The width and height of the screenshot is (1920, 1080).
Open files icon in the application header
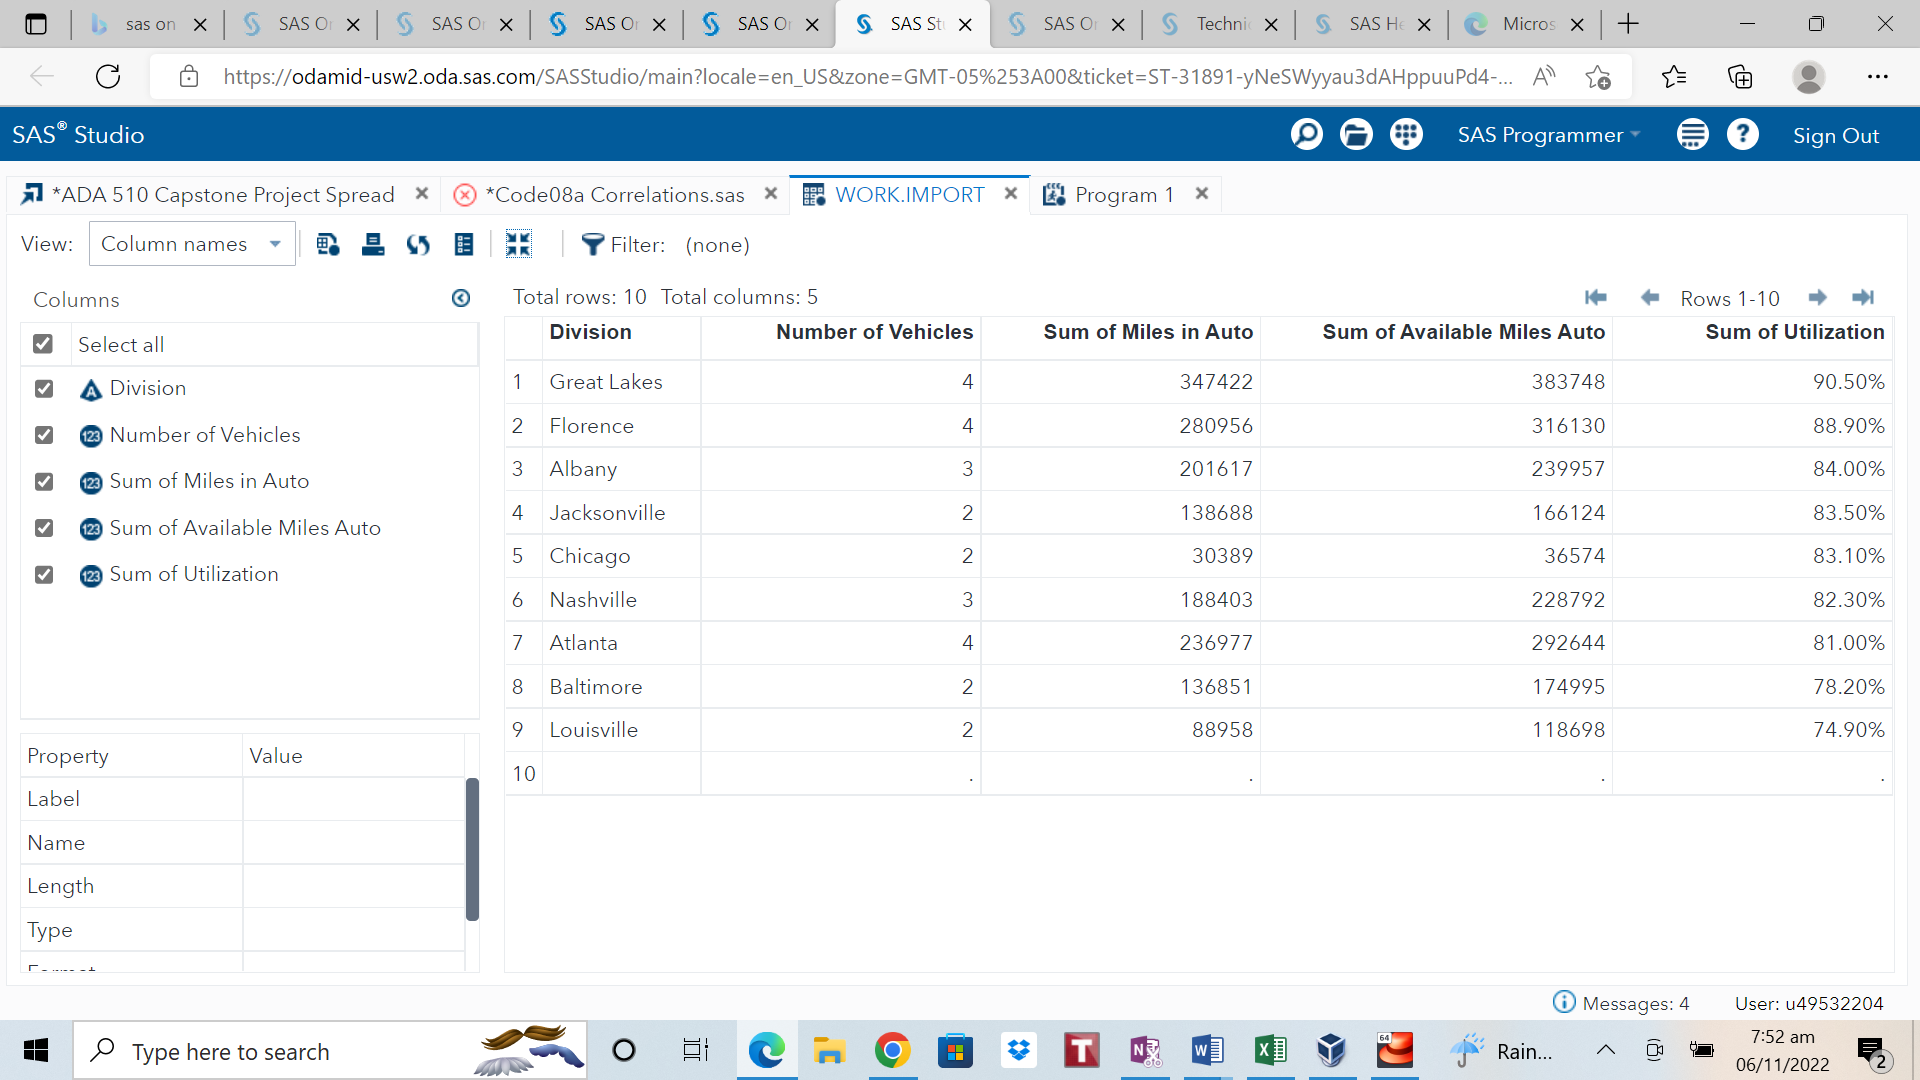[x=1356, y=134]
